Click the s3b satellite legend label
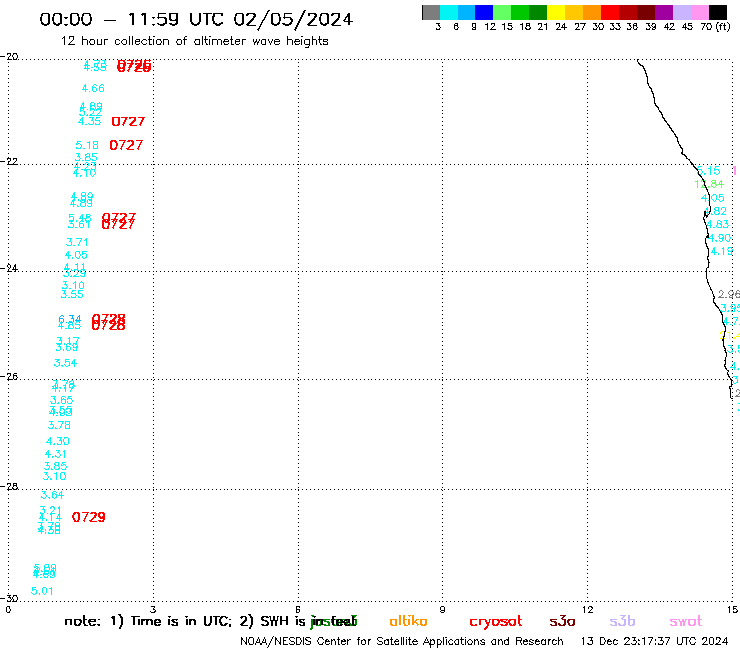This screenshot has width=740, height=650. click(x=622, y=621)
